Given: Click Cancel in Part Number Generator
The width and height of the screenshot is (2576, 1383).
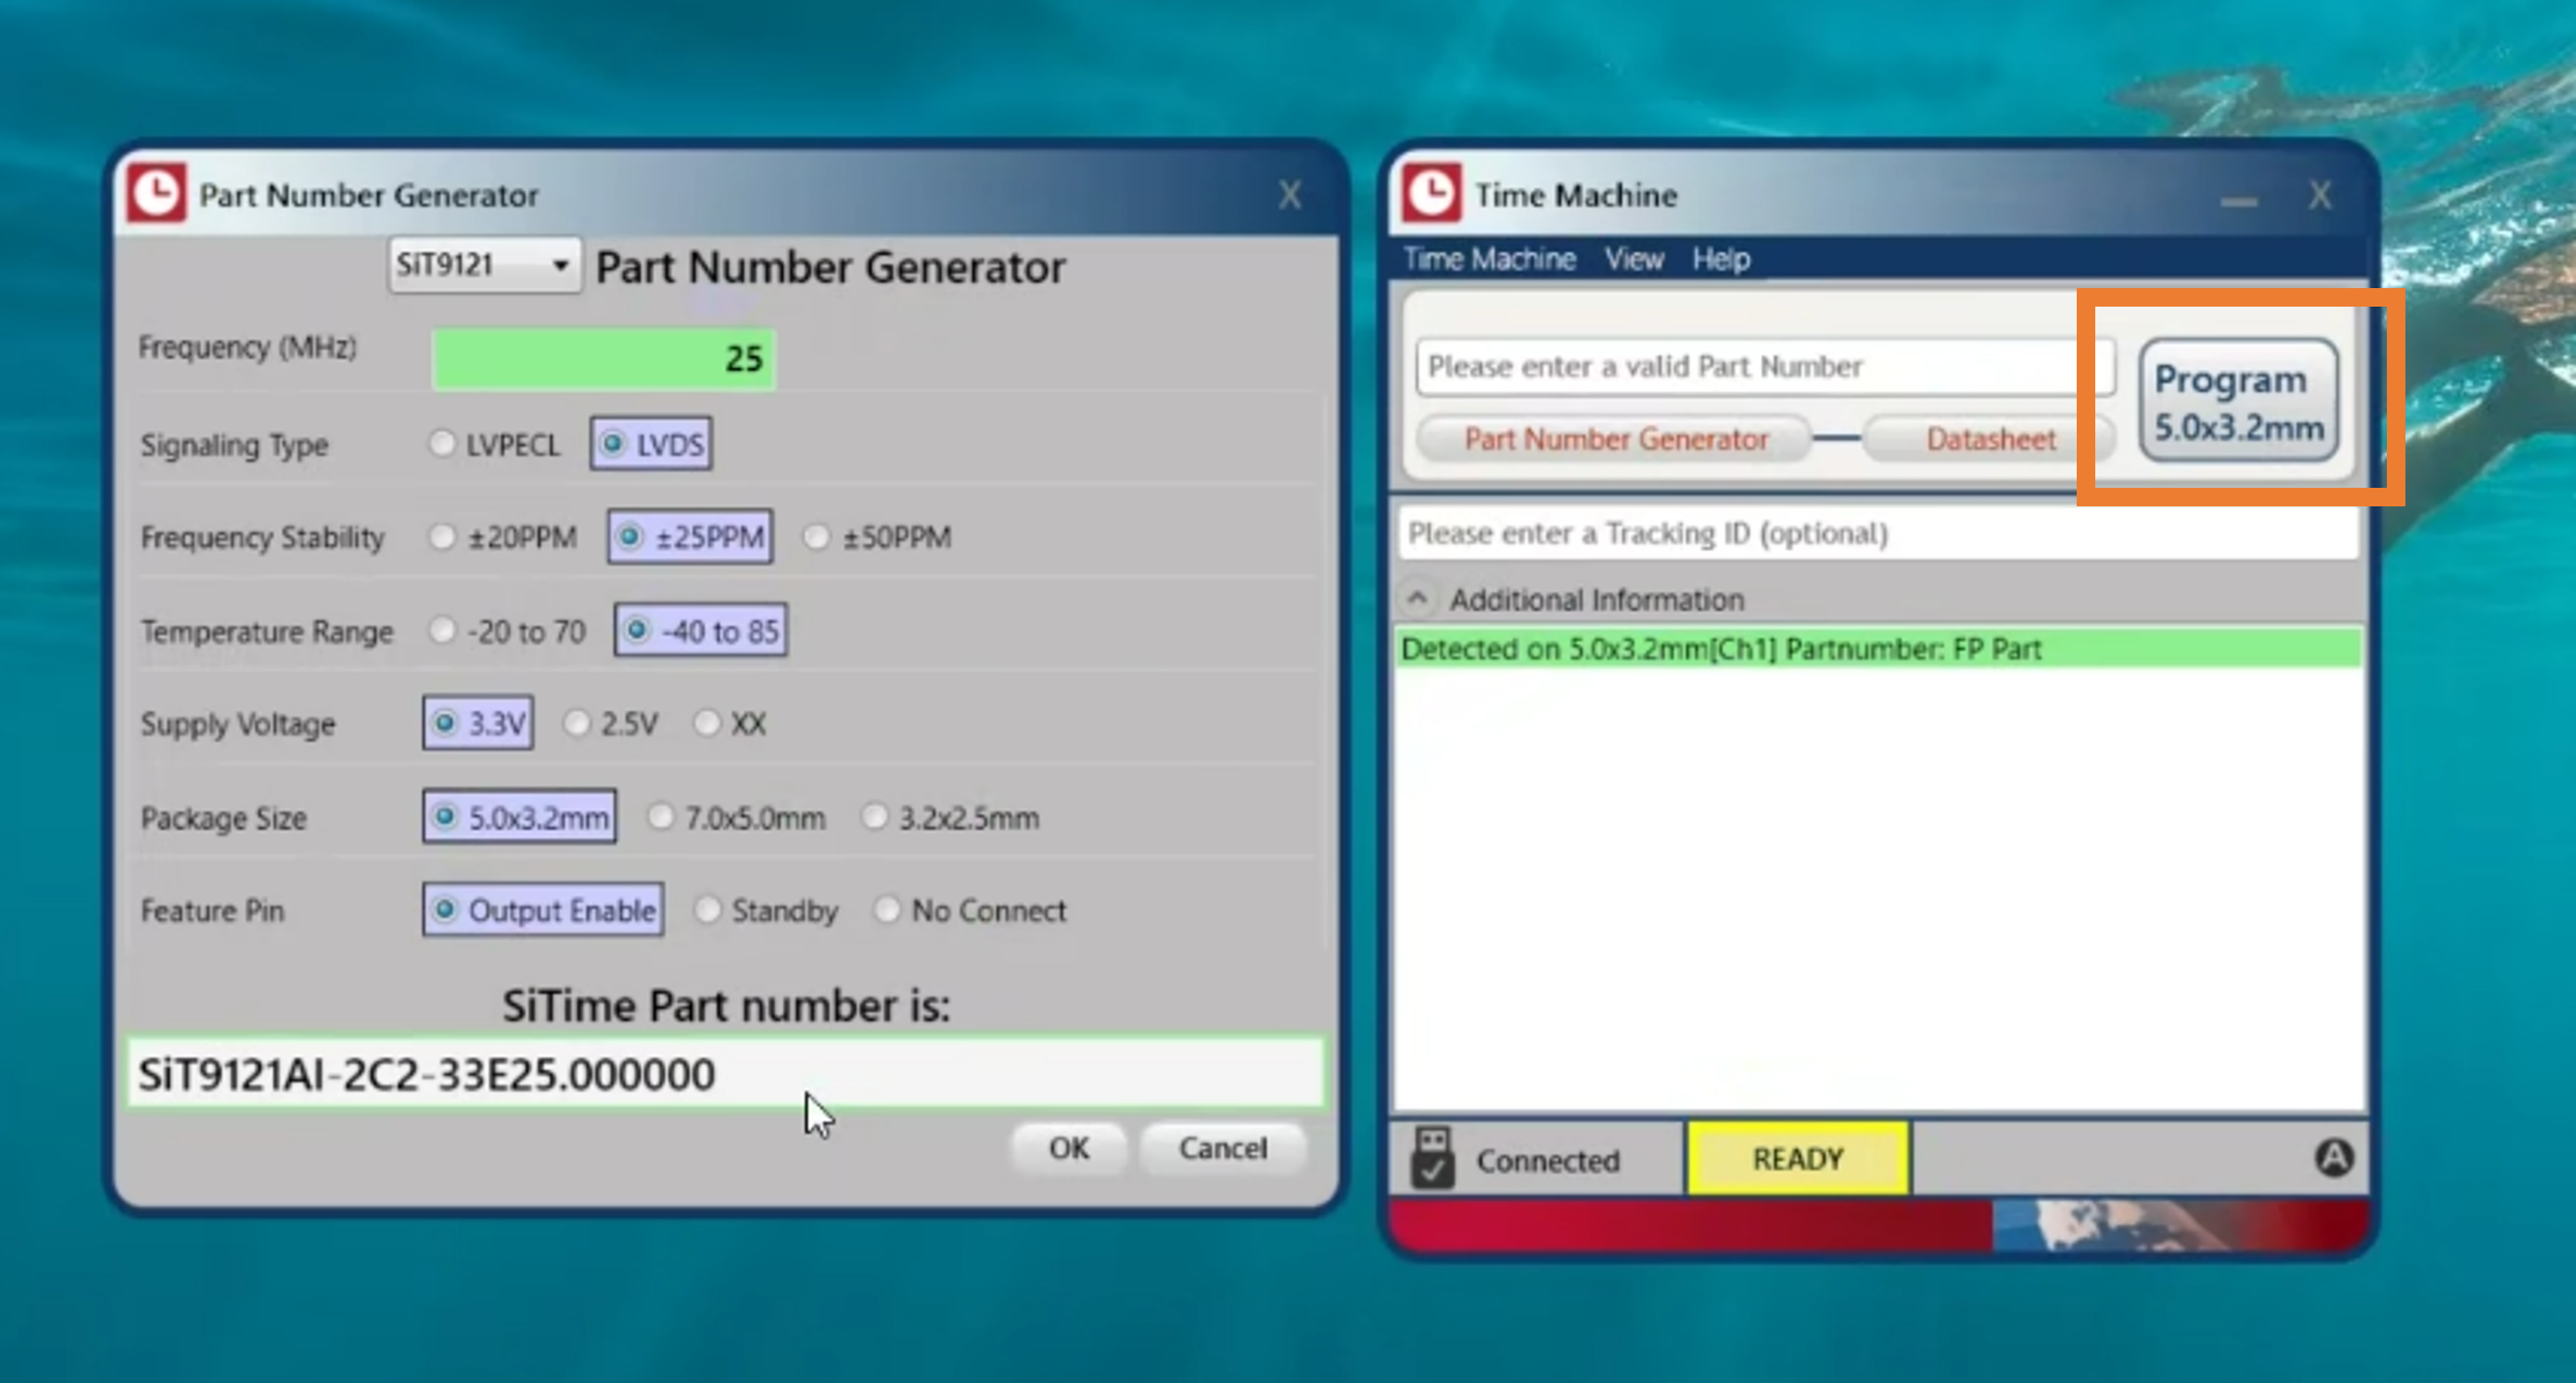Looking at the screenshot, I should (1223, 1148).
